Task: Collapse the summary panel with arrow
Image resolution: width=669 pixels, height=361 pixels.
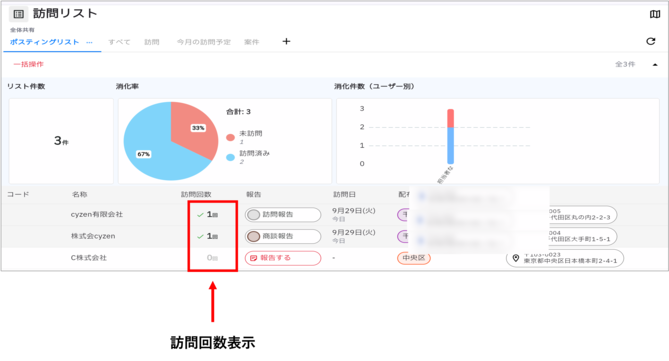Action: (655, 64)
